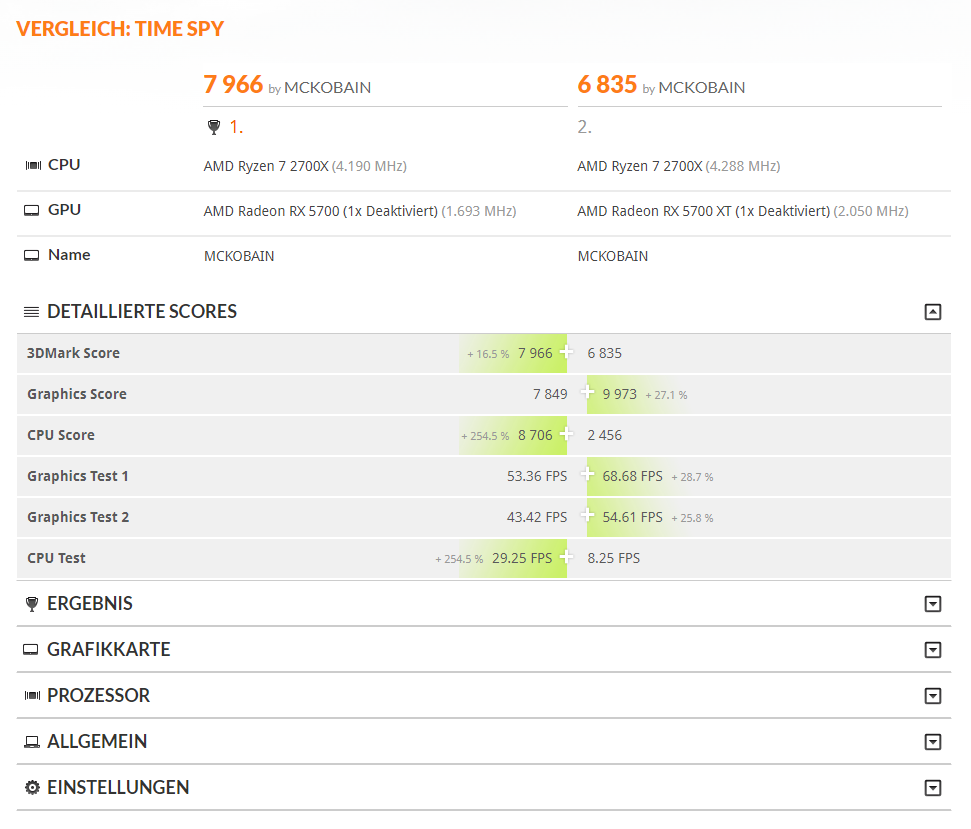
Task: Click the 2 456 CPU score value
Action: pyautogui.click(x=604, y=436)
